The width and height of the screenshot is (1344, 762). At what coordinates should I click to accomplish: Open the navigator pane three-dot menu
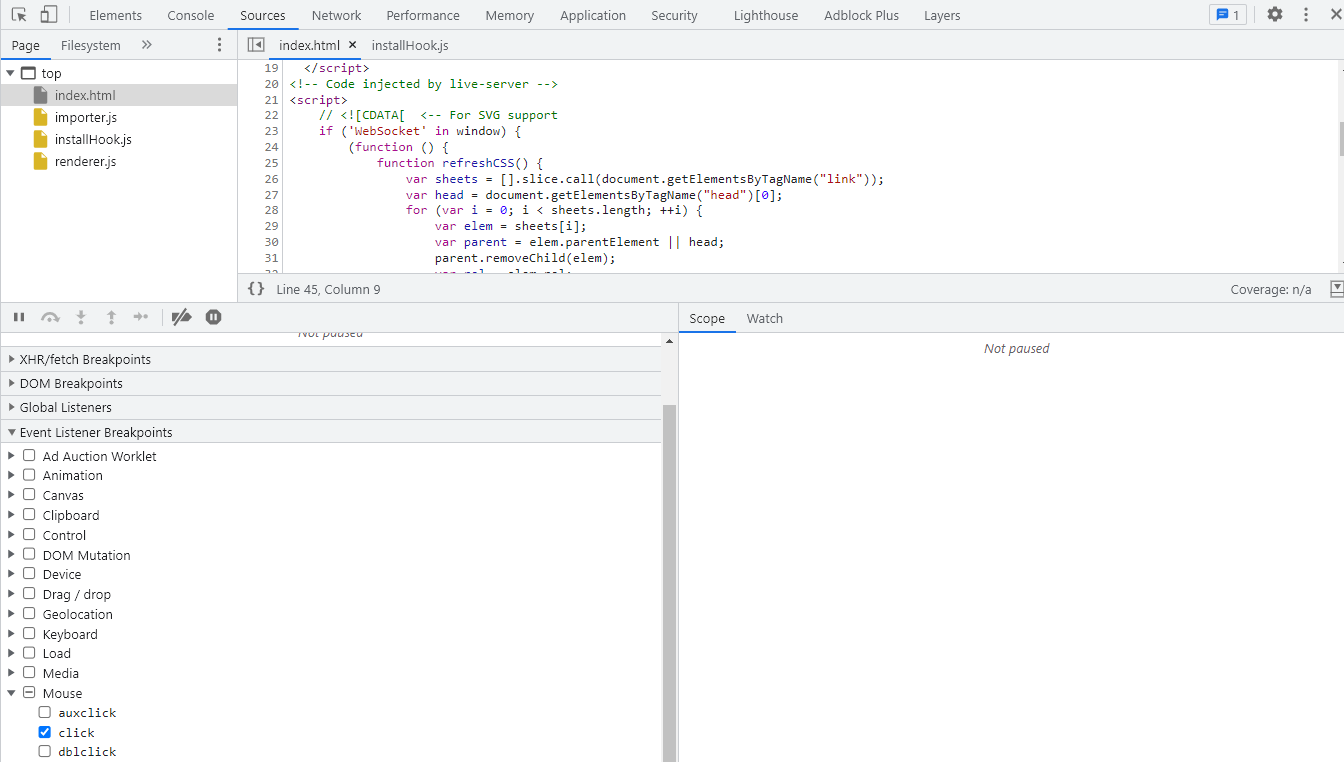pyautogui.click(x=220, y=45)
